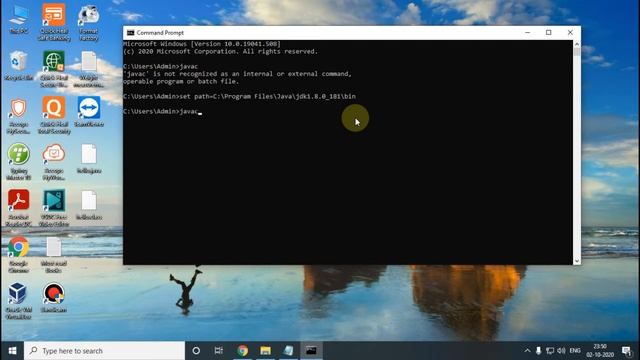Open the This PC desktop icon
This screenshot has width=640, height=360.
(18, 20)
